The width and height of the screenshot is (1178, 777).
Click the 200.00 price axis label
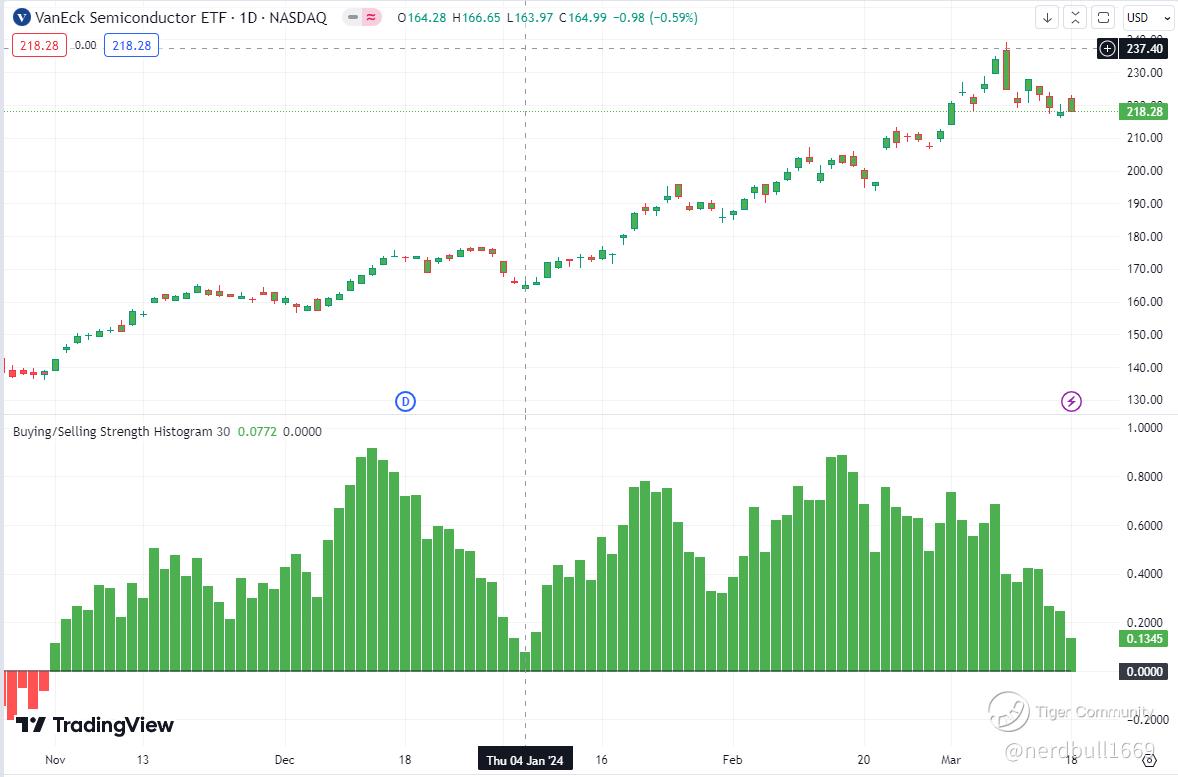(1144, 171)
